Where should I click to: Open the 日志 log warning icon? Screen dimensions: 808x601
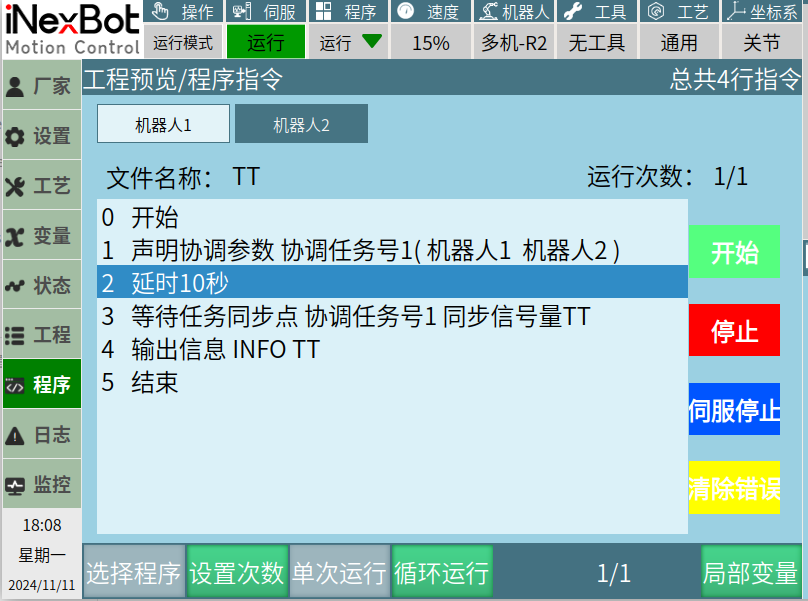click(16, 435)
